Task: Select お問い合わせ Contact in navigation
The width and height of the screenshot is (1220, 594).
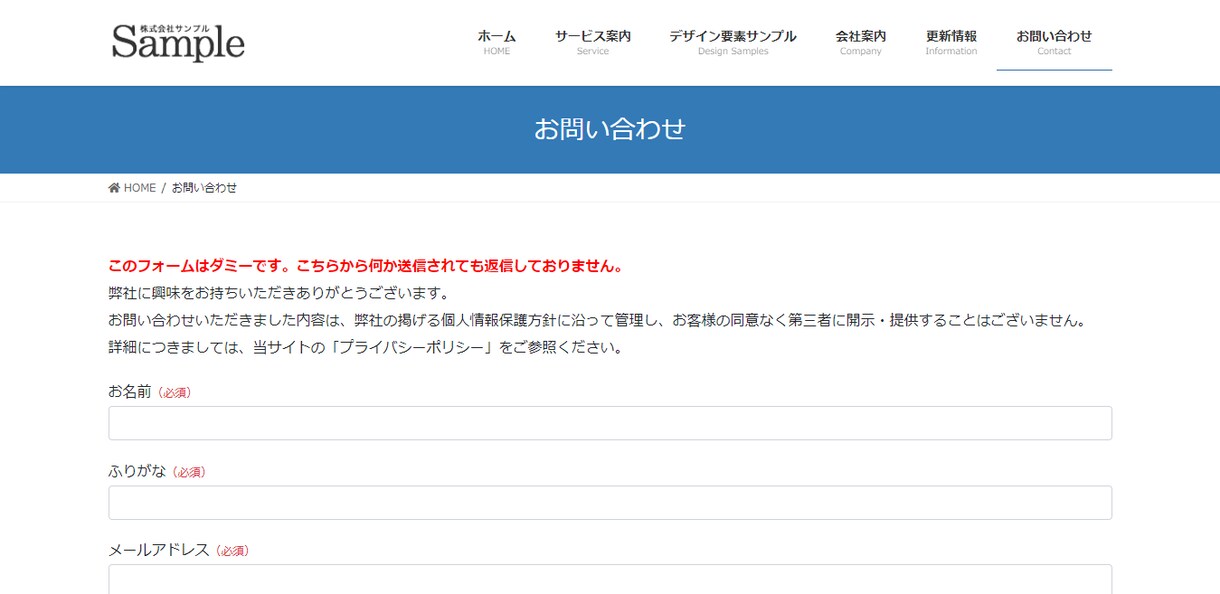Action: tap(1054, 42)
